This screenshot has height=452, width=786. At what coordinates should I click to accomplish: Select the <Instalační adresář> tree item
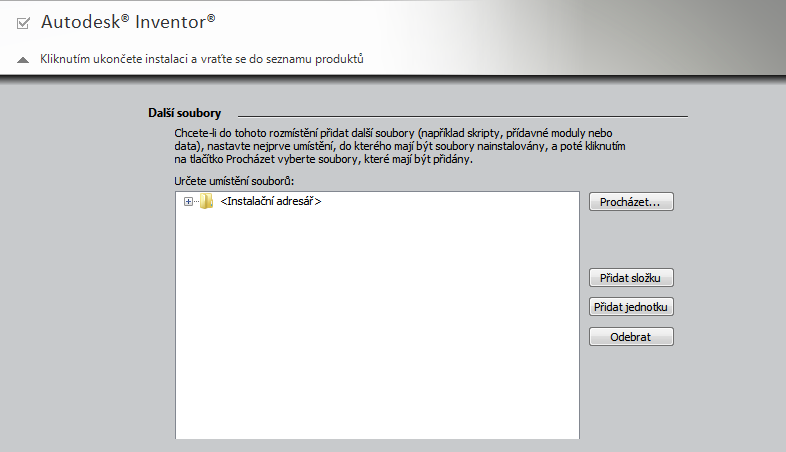(x=270, y=202)
